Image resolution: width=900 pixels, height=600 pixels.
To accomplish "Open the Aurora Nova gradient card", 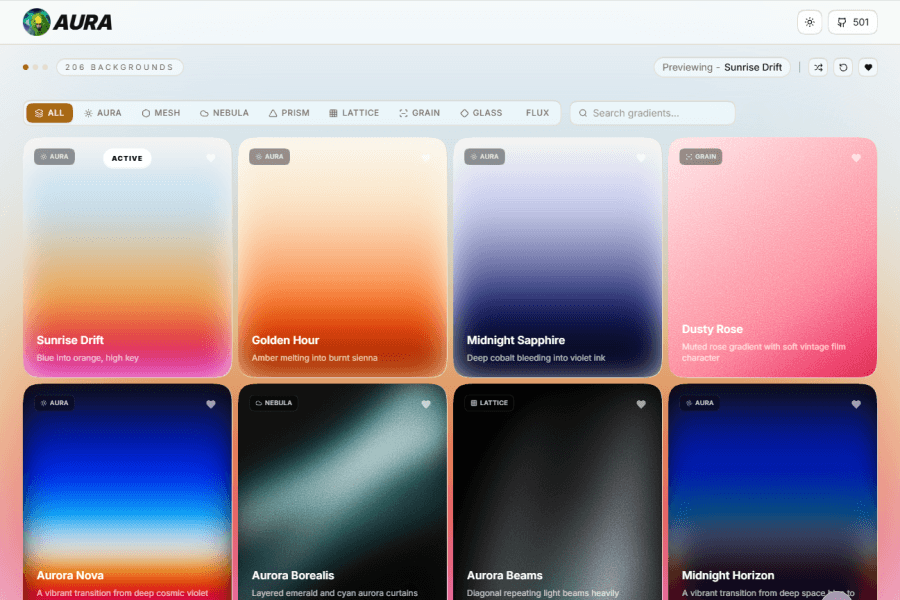I will (127, 492).
